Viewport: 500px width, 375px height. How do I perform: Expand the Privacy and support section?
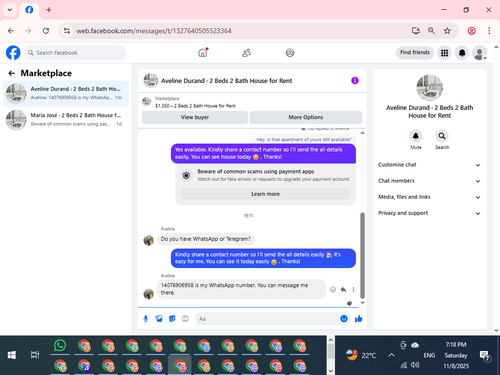coord(430,213)
